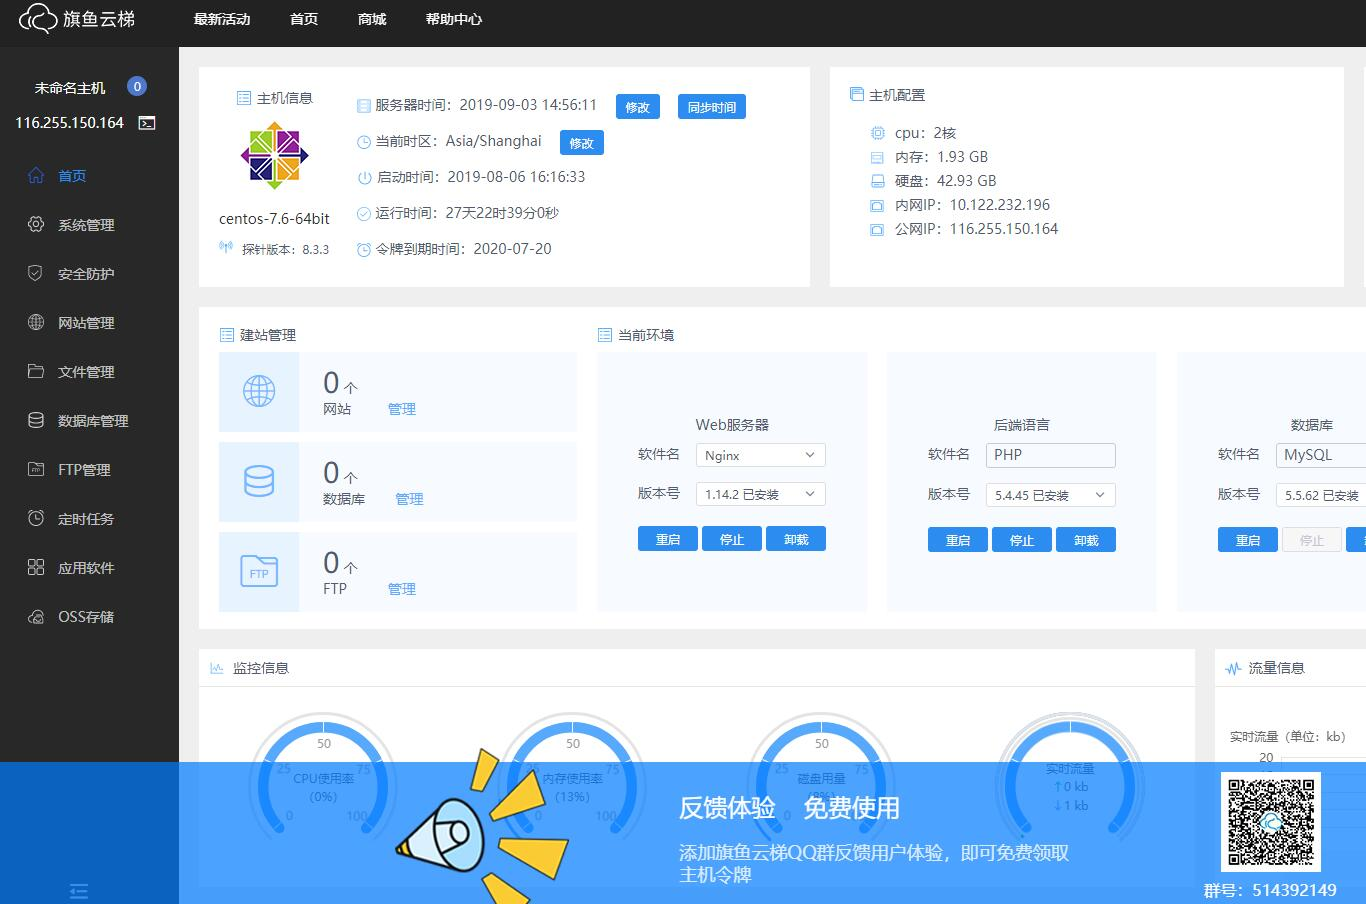This screenshot has width=1366, height=904.
Task: Click the 探针版本 8.3.3 text
Action: [285, 249]
